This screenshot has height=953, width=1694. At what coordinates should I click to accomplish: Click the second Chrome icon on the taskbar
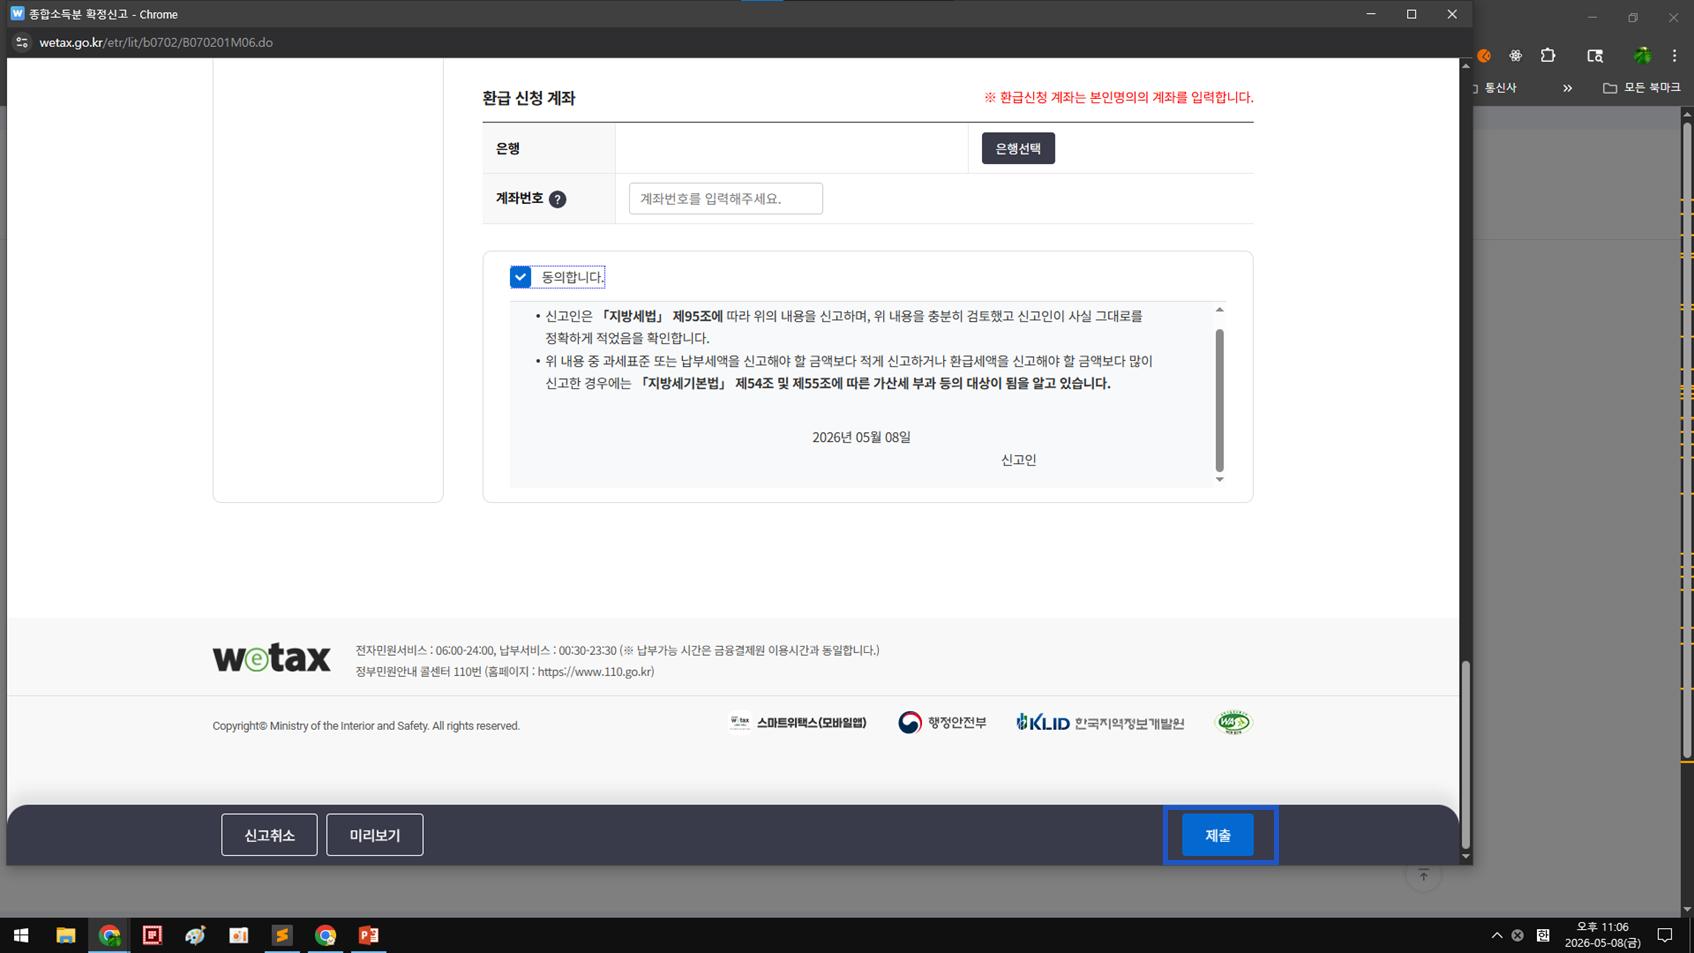[325, 935]
